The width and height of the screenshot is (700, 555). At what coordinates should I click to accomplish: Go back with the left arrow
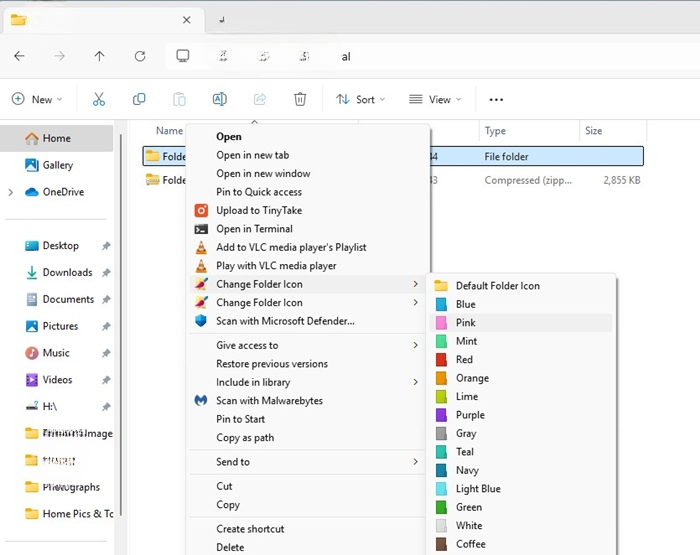pos(19,56)
